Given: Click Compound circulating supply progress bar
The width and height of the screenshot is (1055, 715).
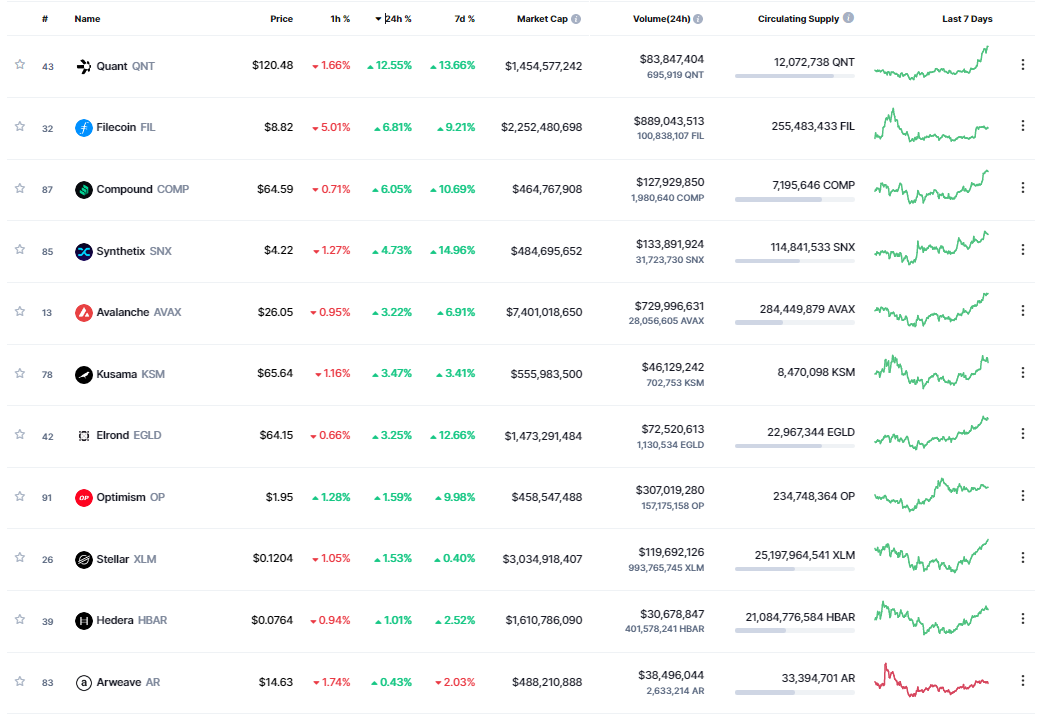Looking at the screenshot, I should pyautogui.click(x=795, y=199).
